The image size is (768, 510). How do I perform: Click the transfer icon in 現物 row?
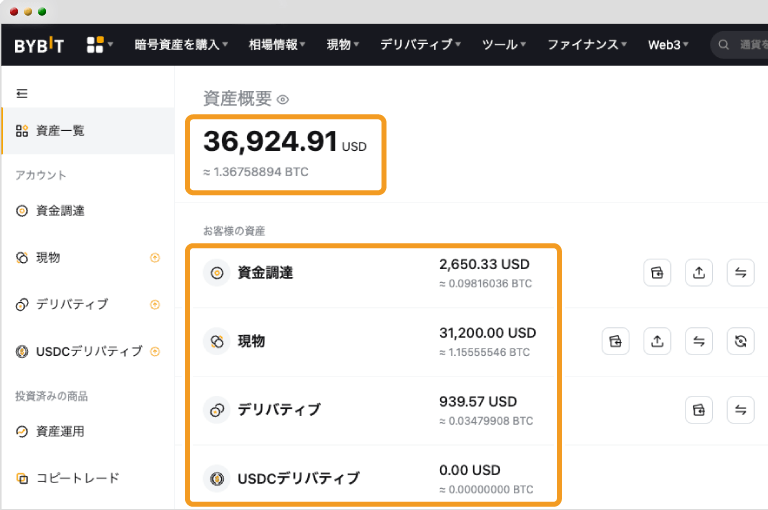(x=699, y=341)
